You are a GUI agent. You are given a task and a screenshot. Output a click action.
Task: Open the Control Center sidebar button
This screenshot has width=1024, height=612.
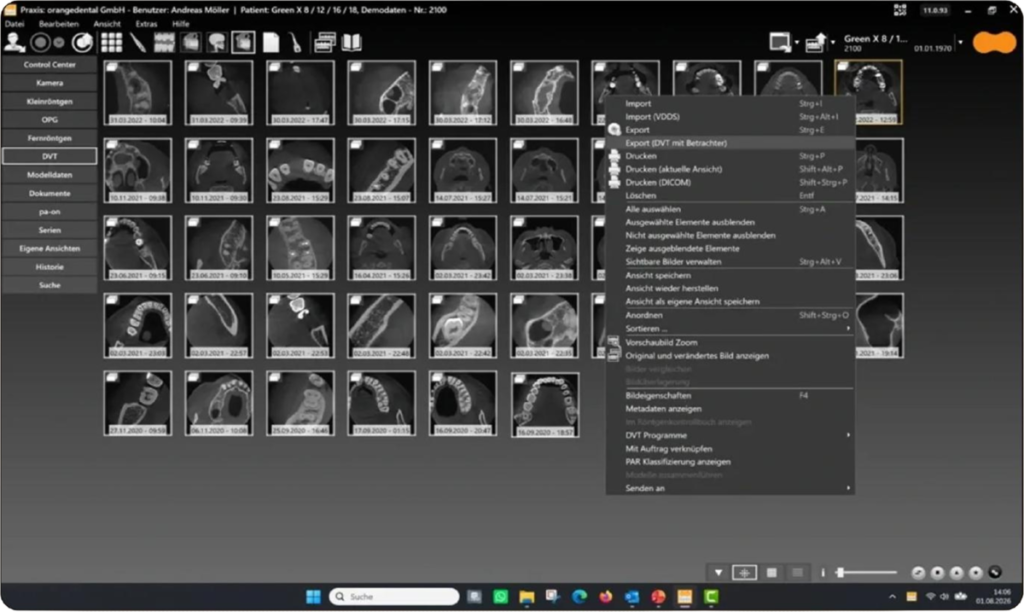click(50, 65)
